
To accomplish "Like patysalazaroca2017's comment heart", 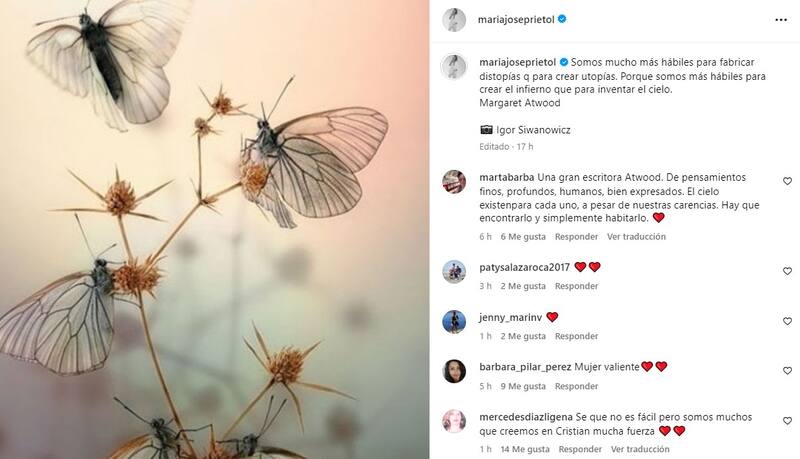I will click(787, 271).
